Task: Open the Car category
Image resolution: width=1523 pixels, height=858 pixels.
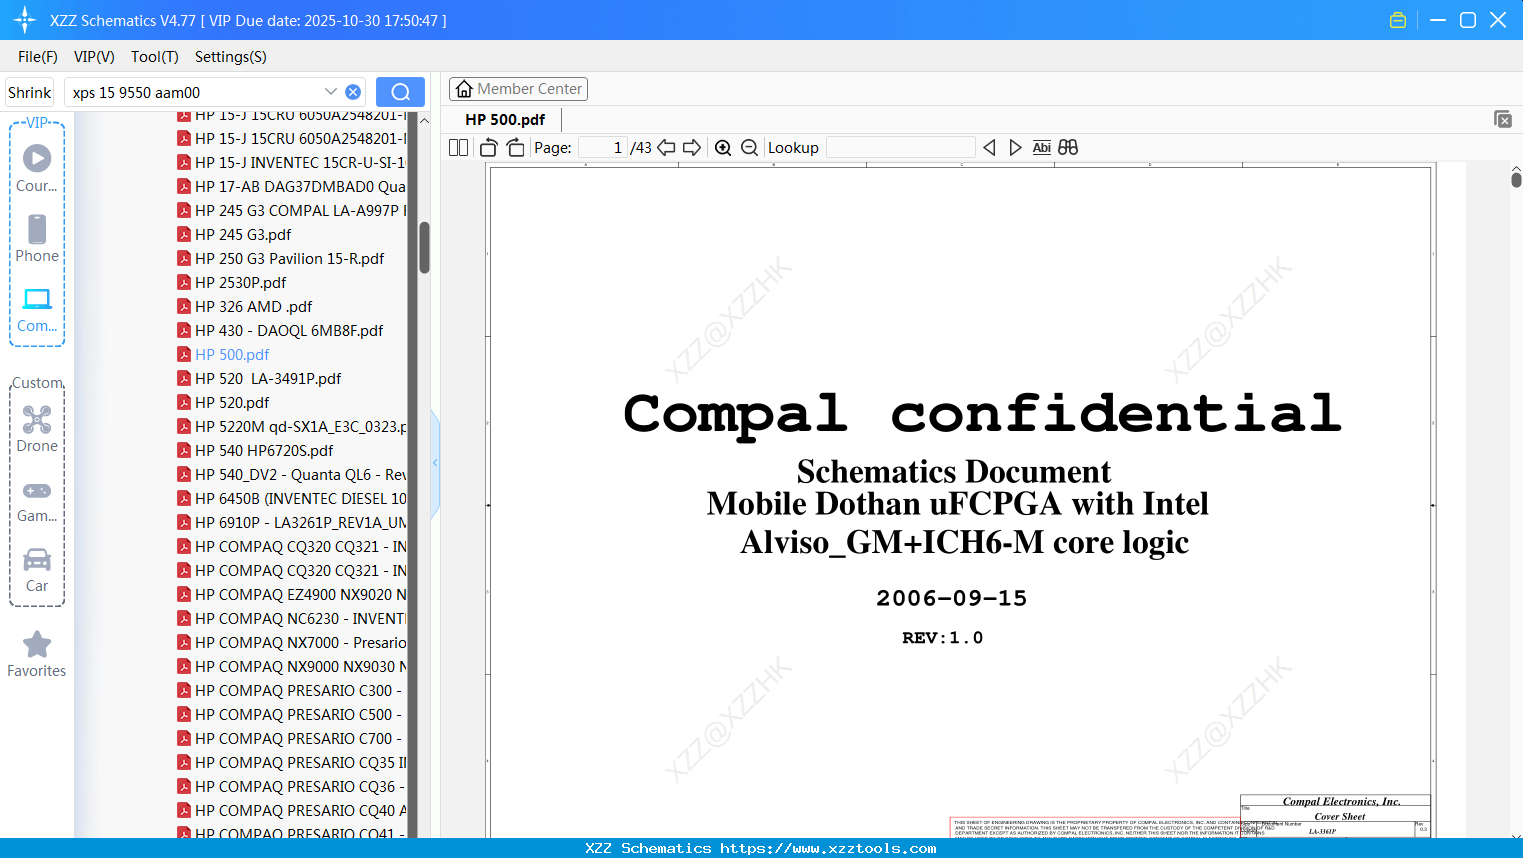Action: pos(37,570)
